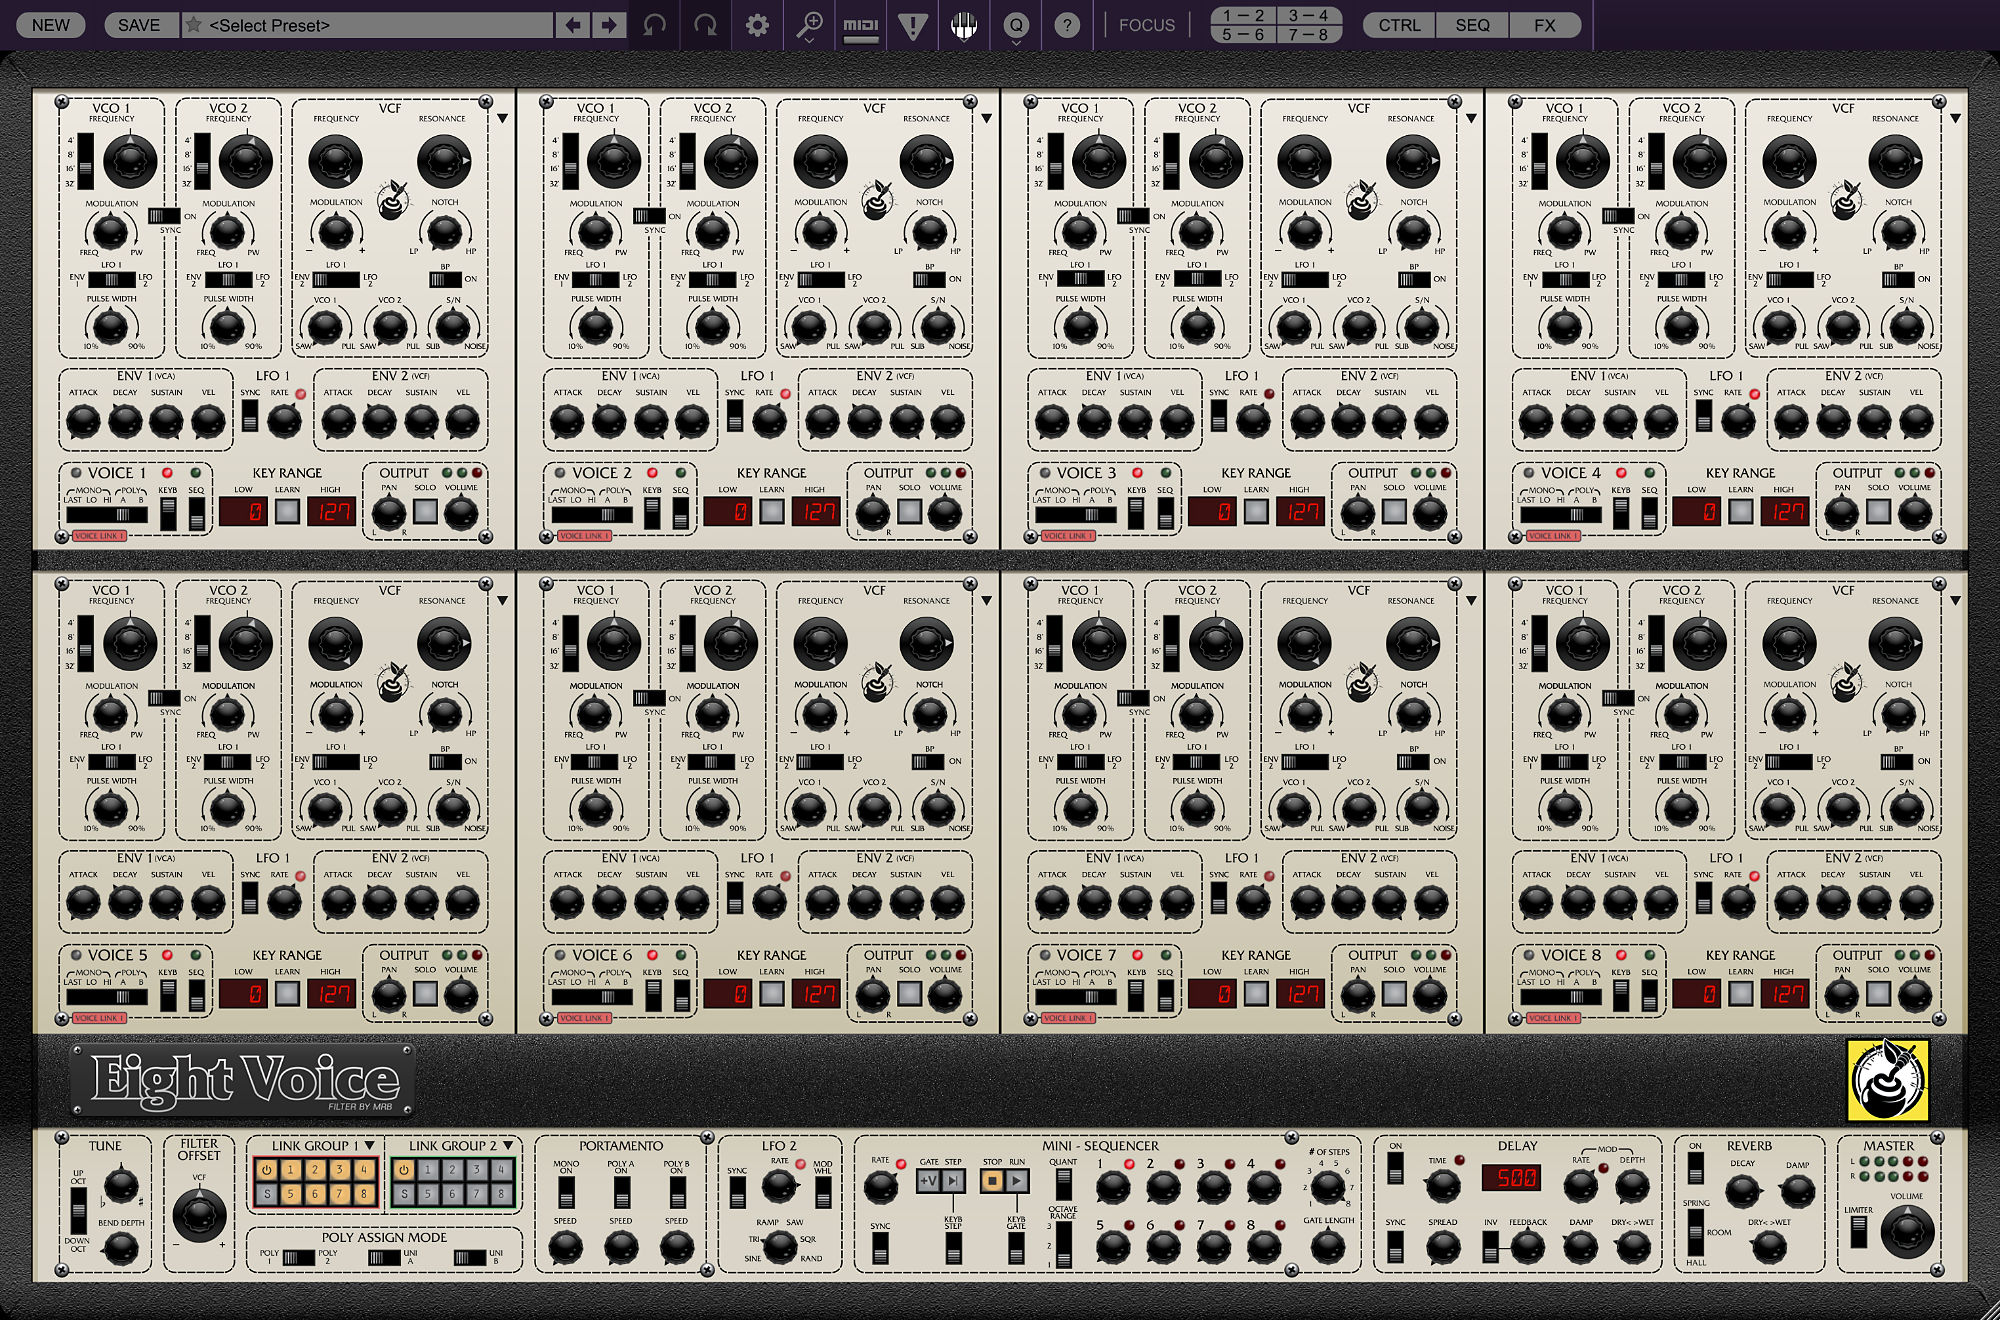Open the MIDI tab icon
This screenshot has height=1320, width=2000.
860,25
